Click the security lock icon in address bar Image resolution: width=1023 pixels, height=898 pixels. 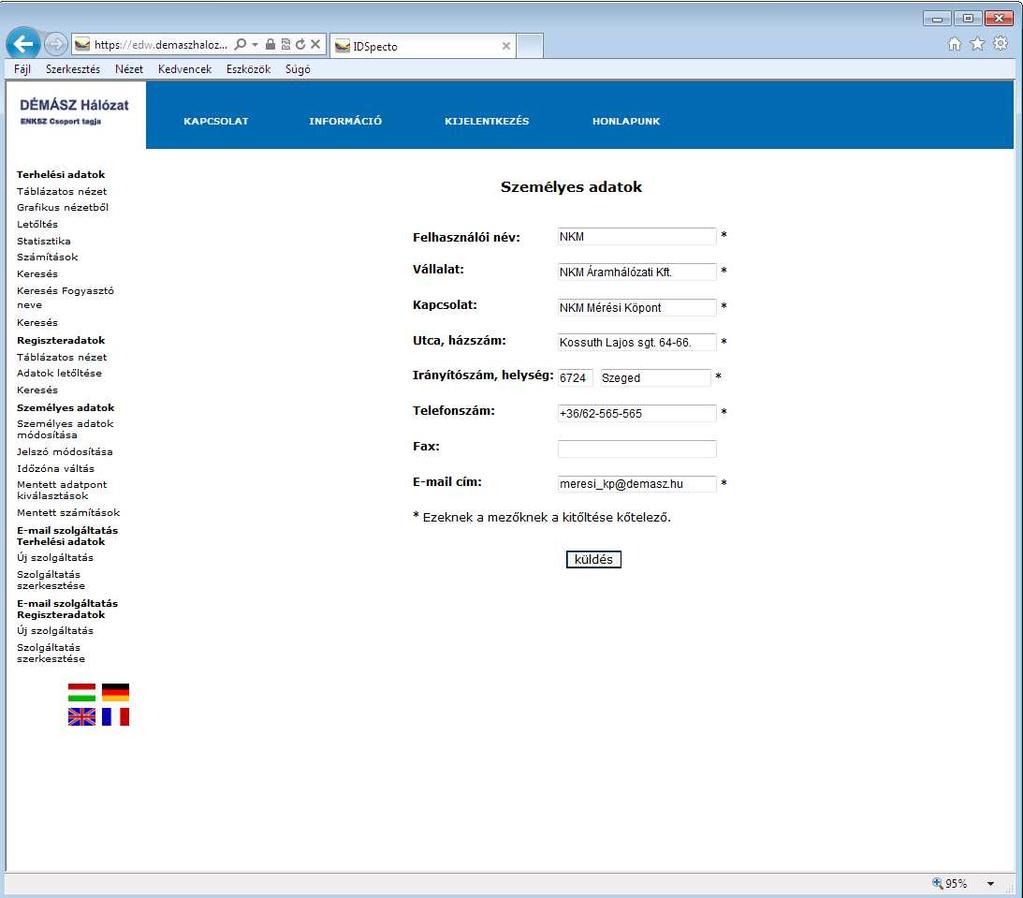[270, 44]
